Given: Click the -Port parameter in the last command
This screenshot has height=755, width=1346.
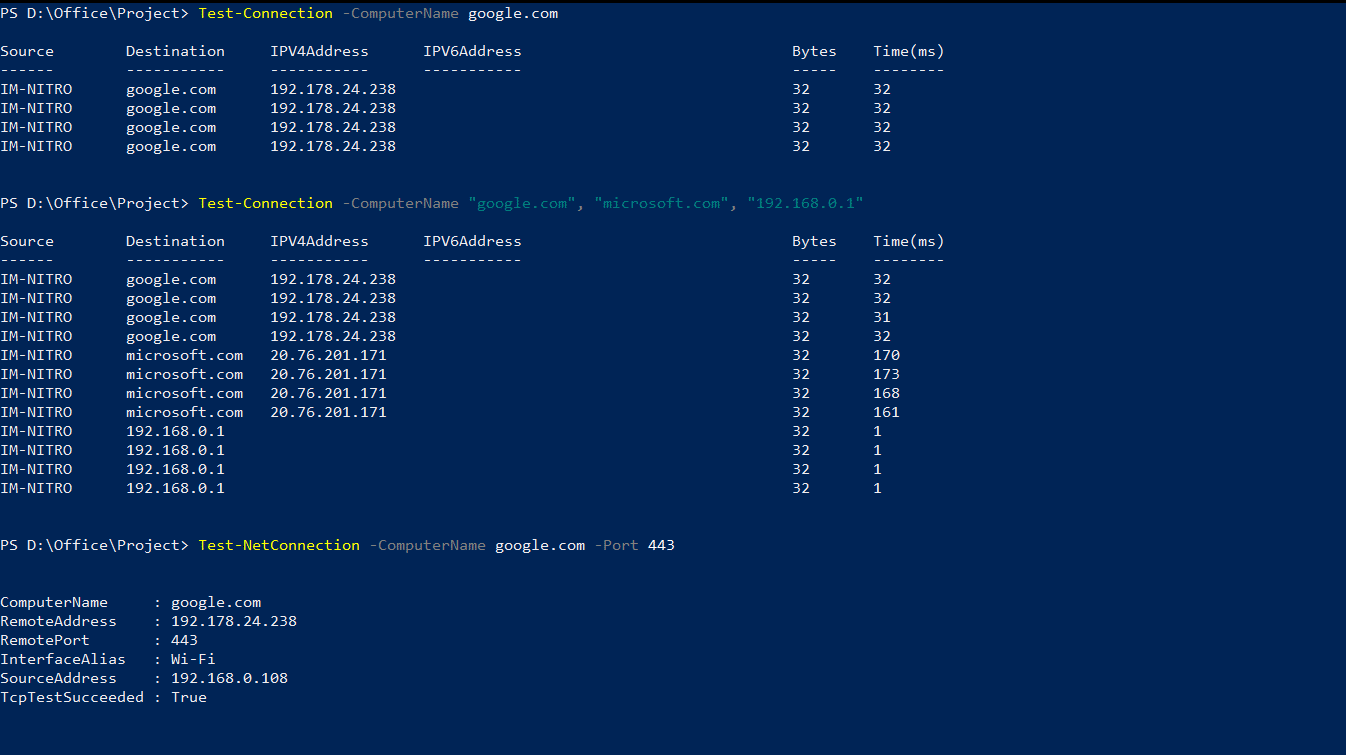Looking at the screenshot, I should [617, 545].
